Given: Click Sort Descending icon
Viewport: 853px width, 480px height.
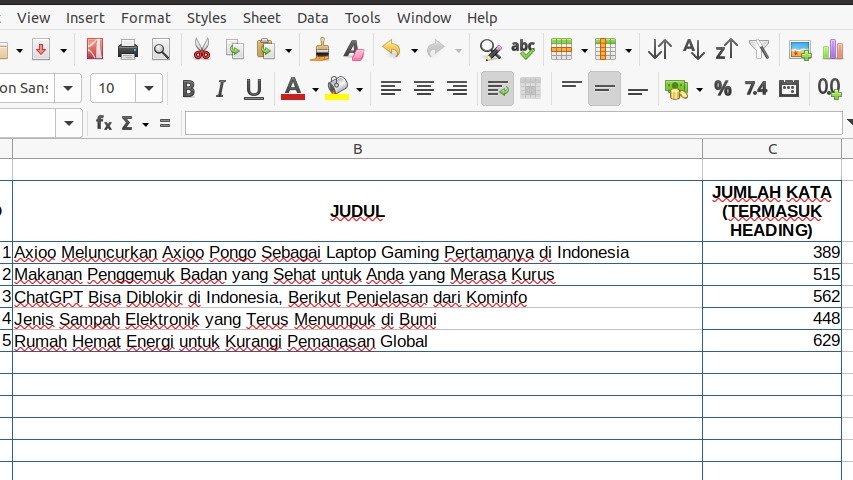Looking at the screenshot, I should (726, 50).
